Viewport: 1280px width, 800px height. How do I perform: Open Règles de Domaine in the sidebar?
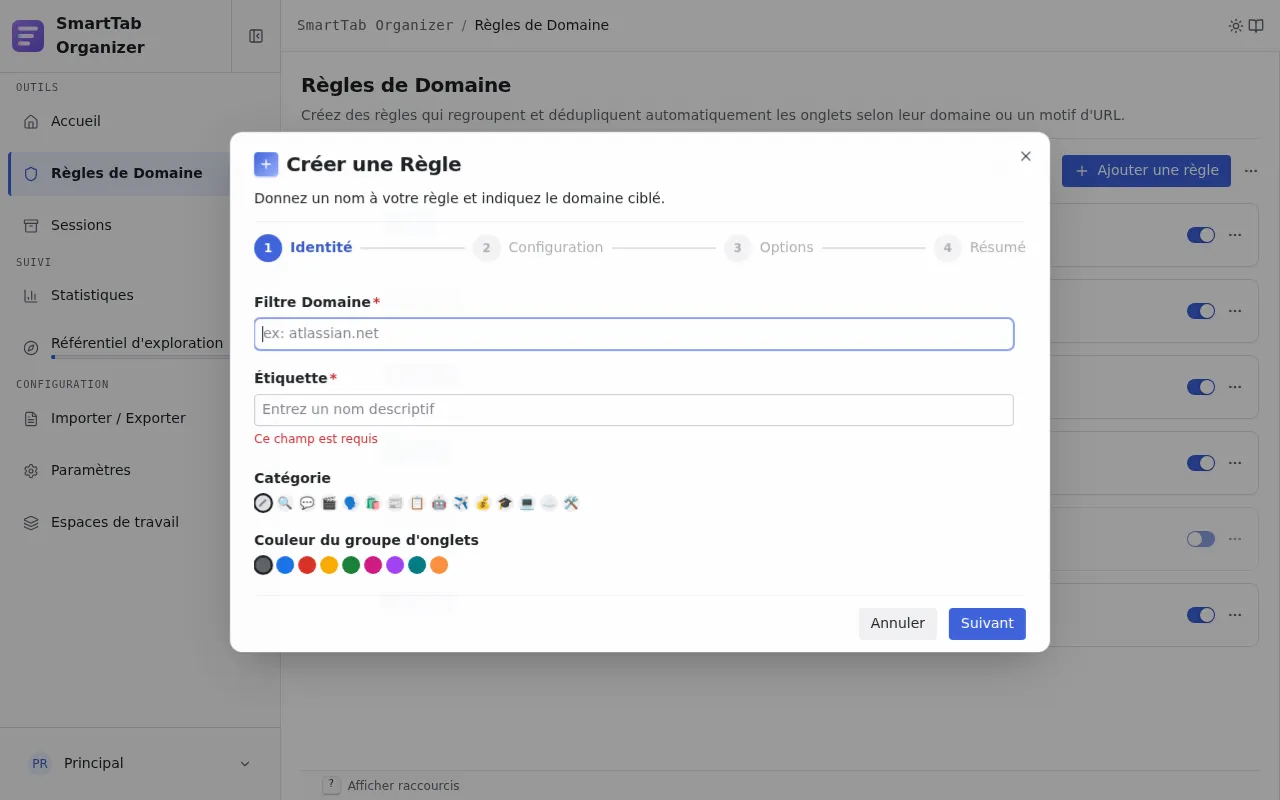(140, 173)
